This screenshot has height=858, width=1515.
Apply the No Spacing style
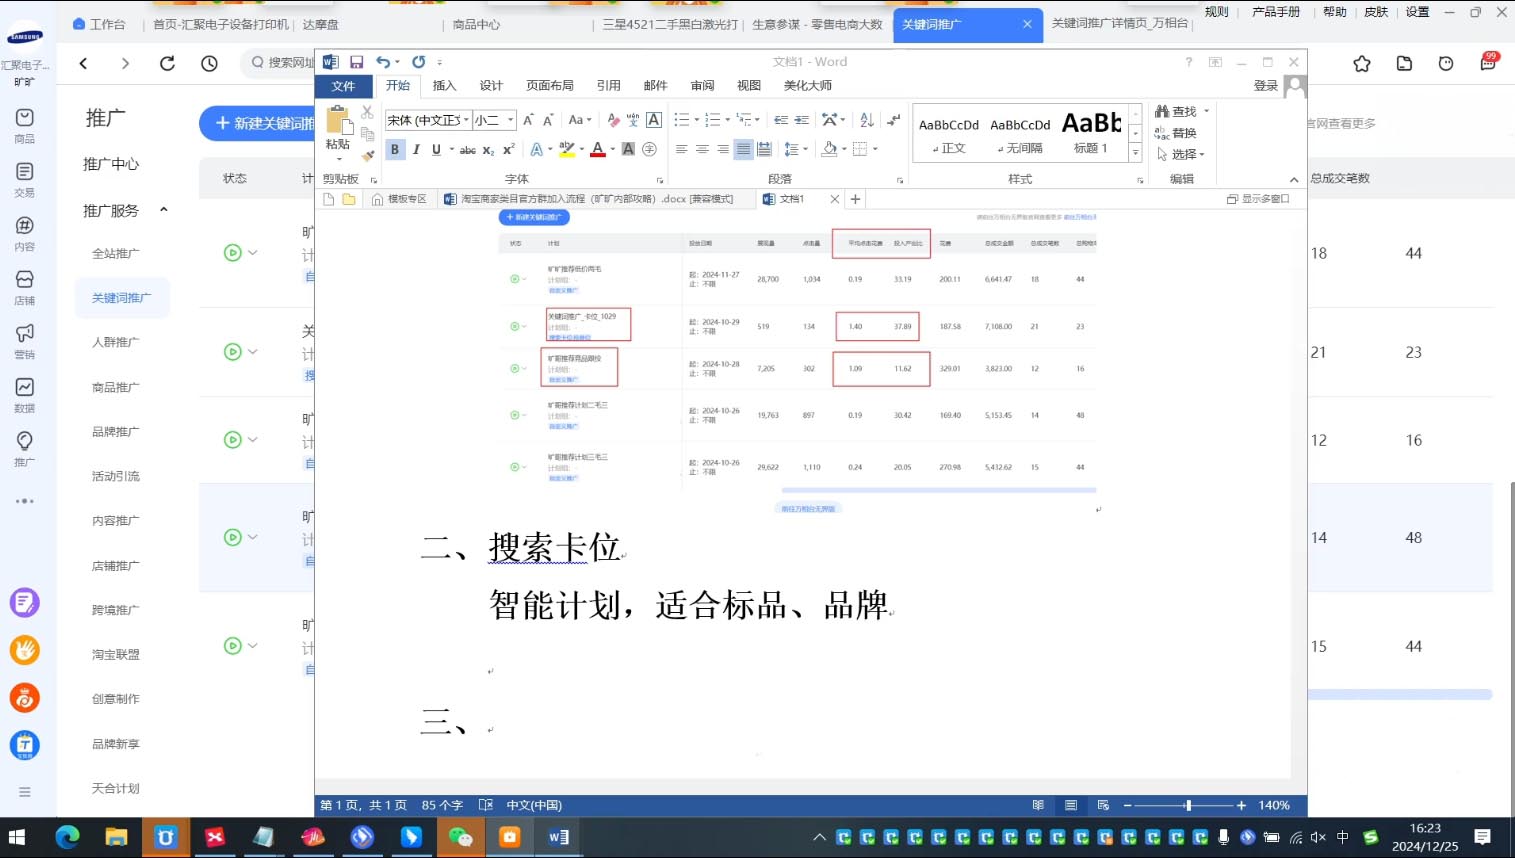[x=1020, y=131]
